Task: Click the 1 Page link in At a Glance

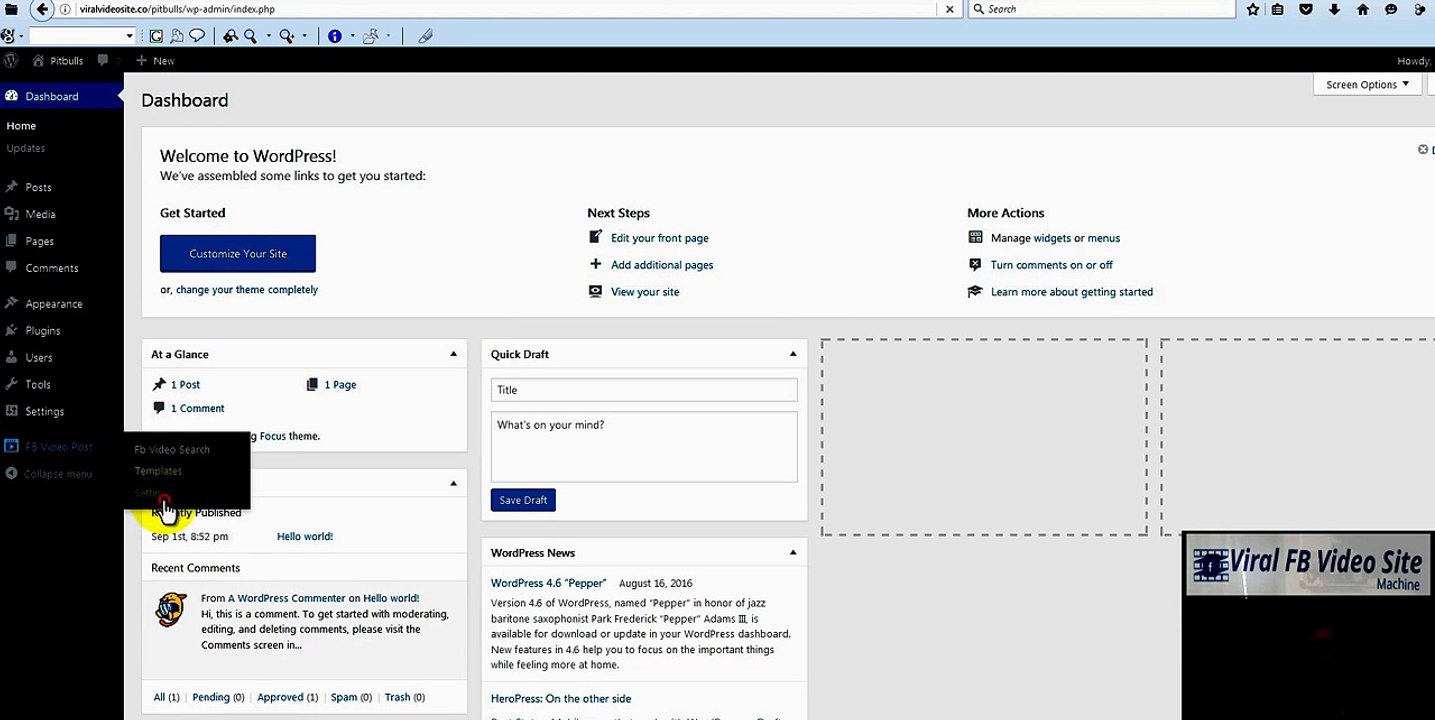Action: (340, 385)
